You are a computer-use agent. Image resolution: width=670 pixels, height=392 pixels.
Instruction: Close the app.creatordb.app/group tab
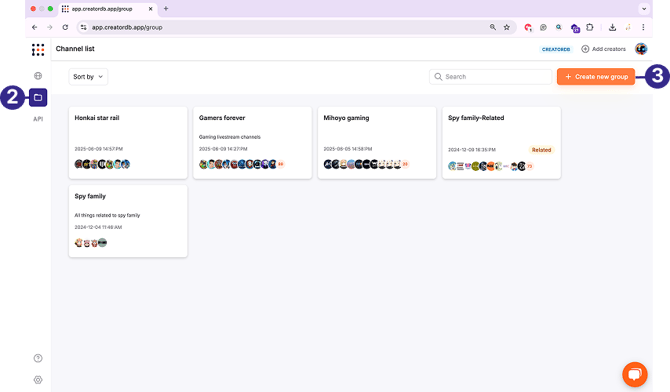click(x=150, y=9)
